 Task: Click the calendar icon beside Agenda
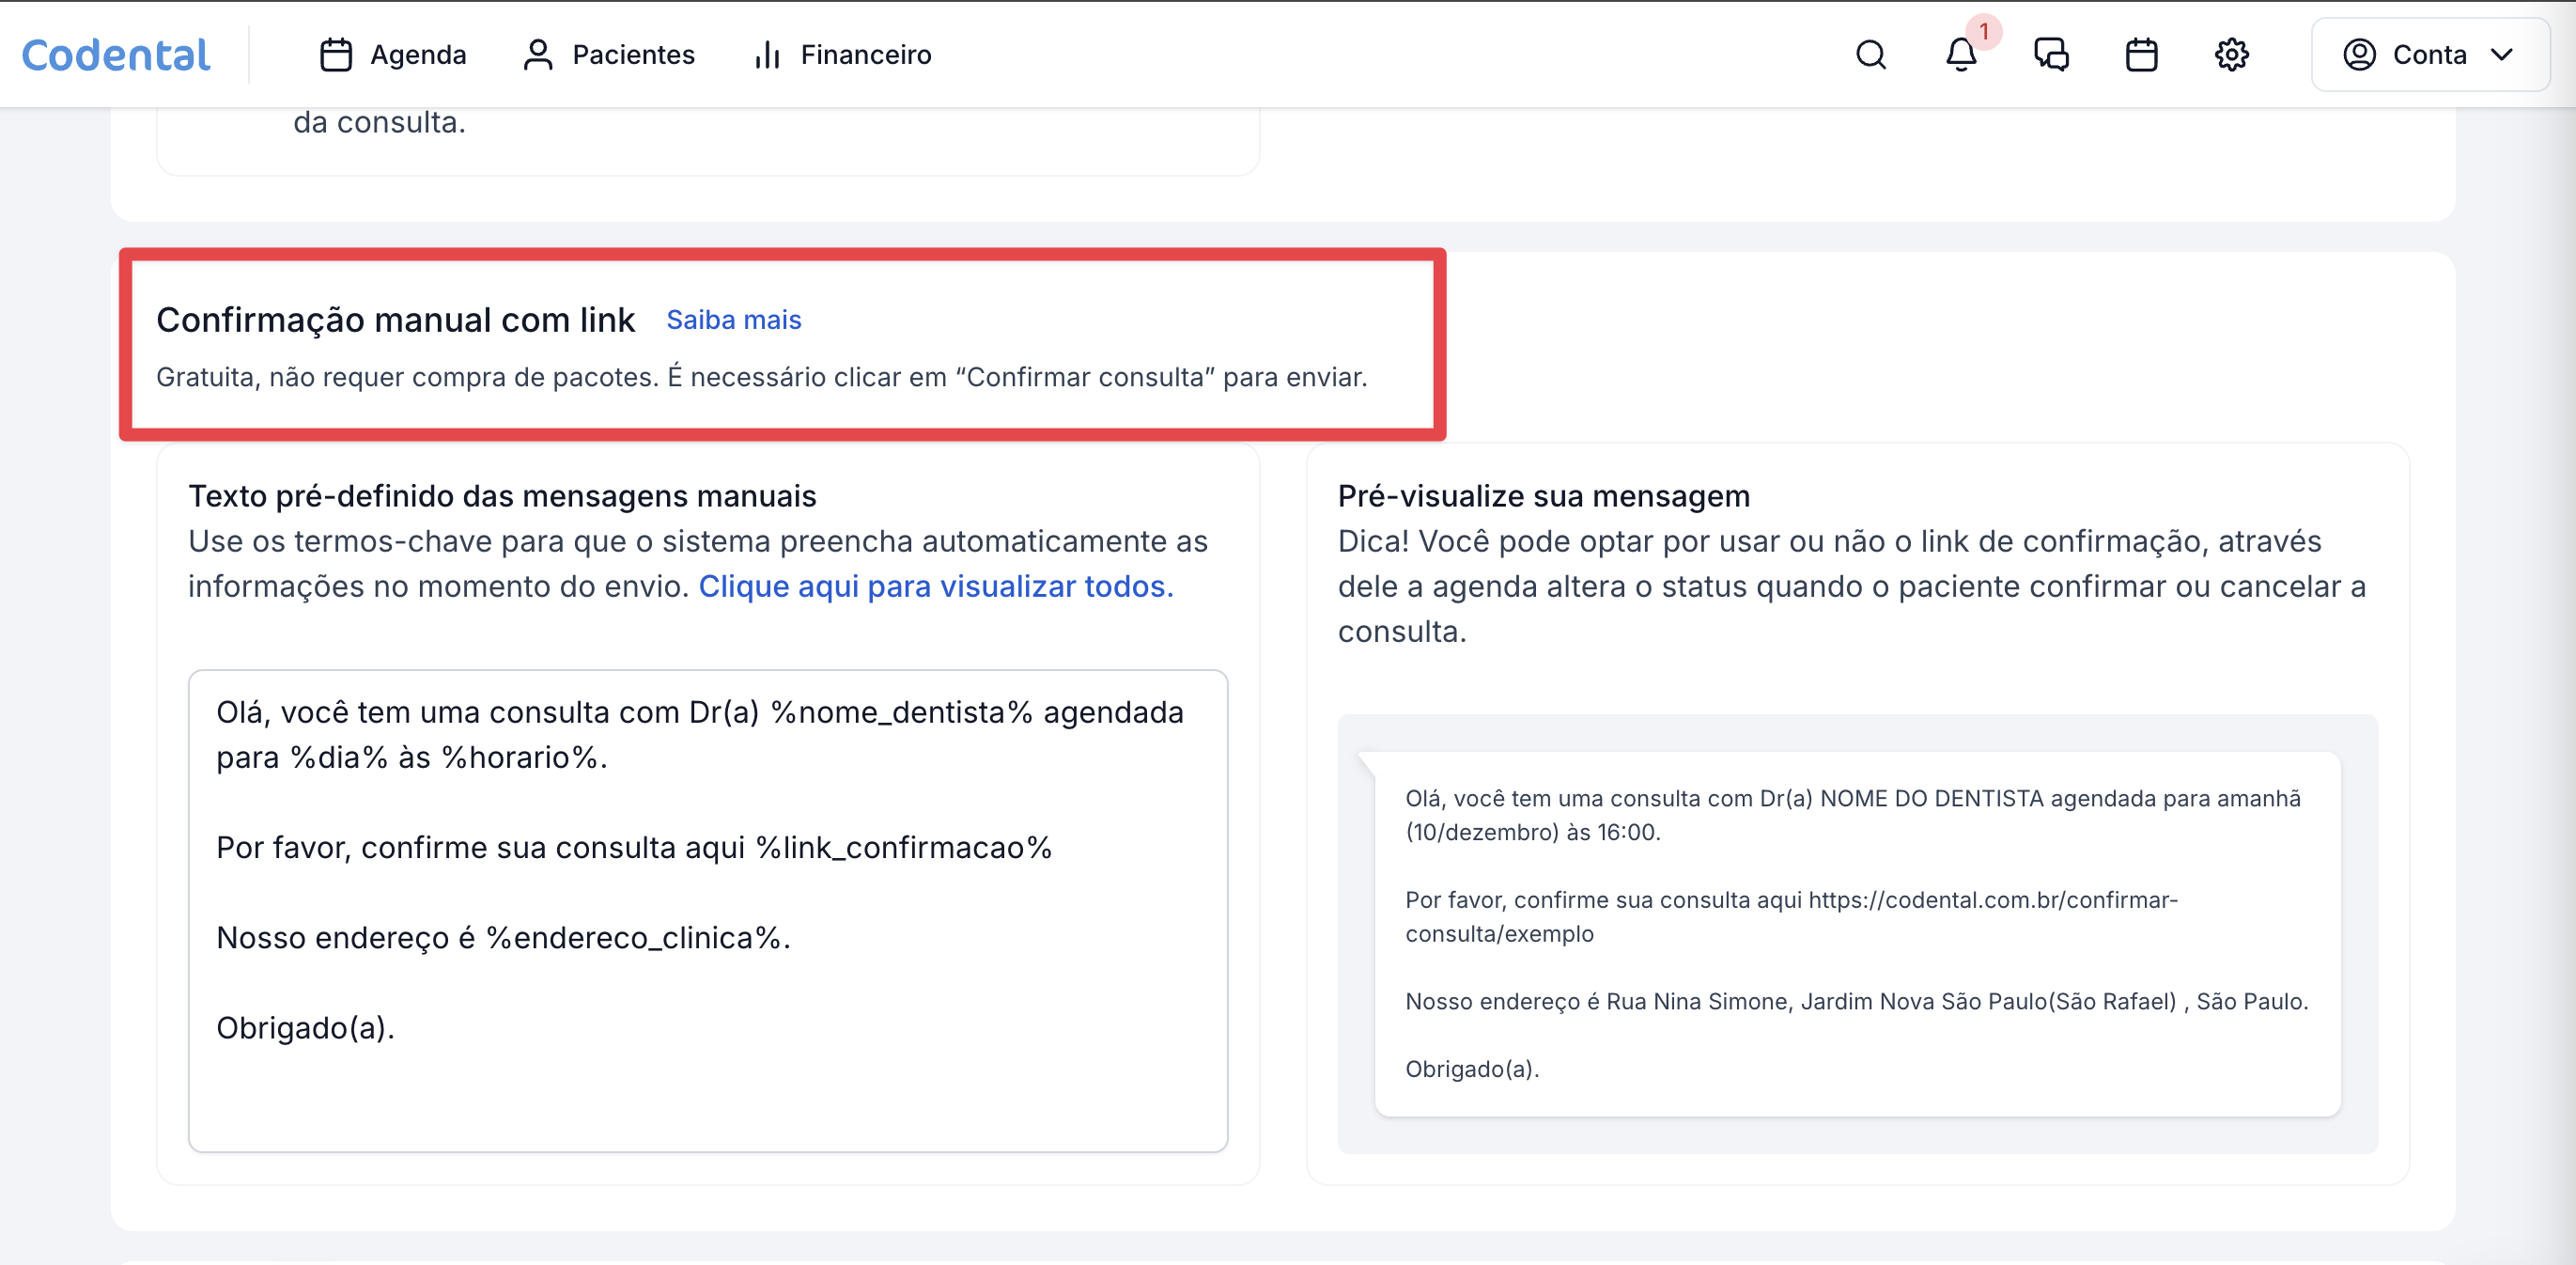[x=335, y=54]
